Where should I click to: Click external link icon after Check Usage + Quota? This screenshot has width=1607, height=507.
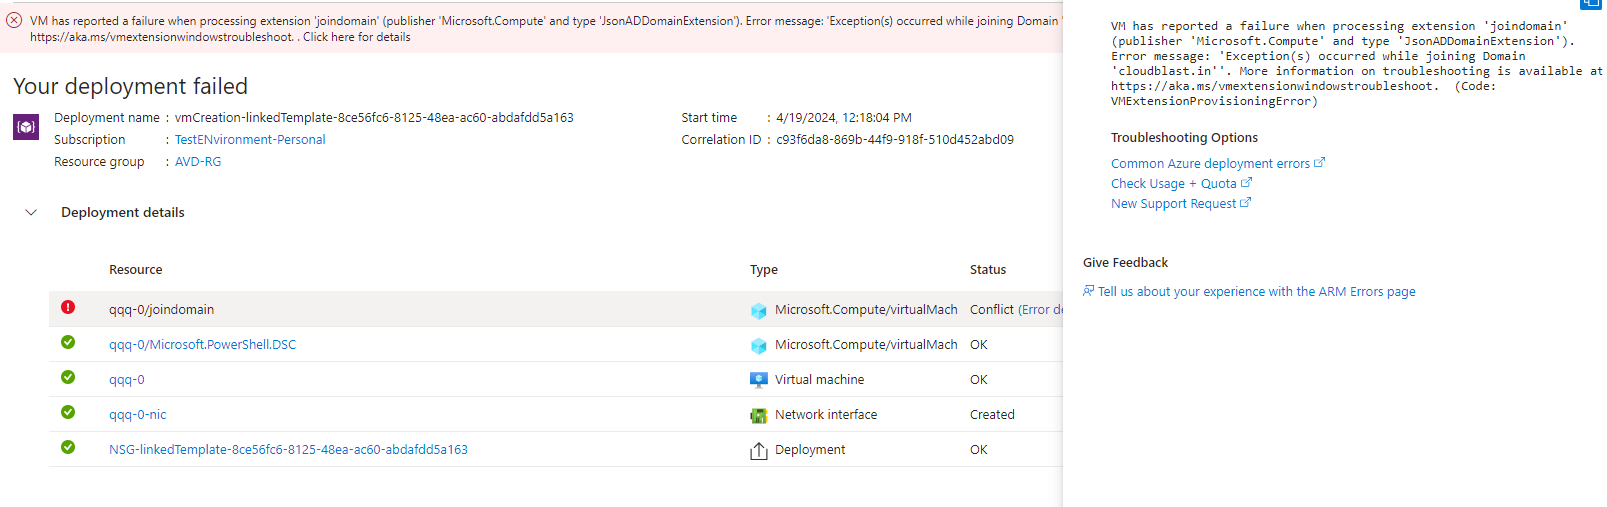click(x=1246, y=182)
